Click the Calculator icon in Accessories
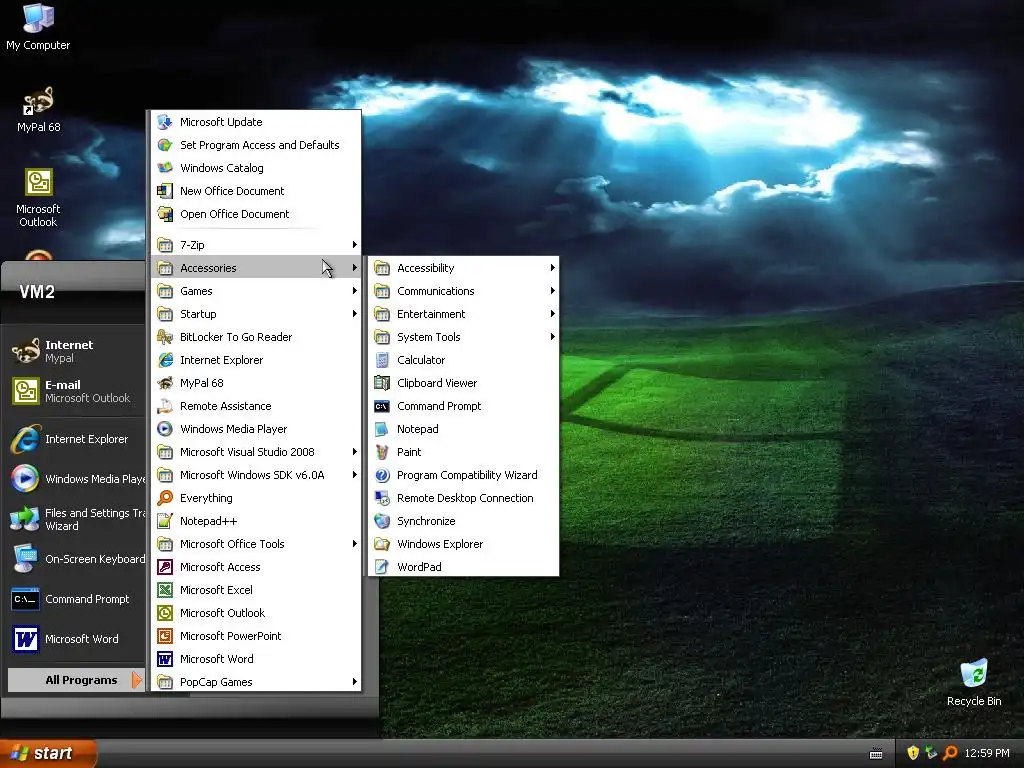Image resolution: width=1024 pixels, height=768 pixels. (x=382, y=360)
